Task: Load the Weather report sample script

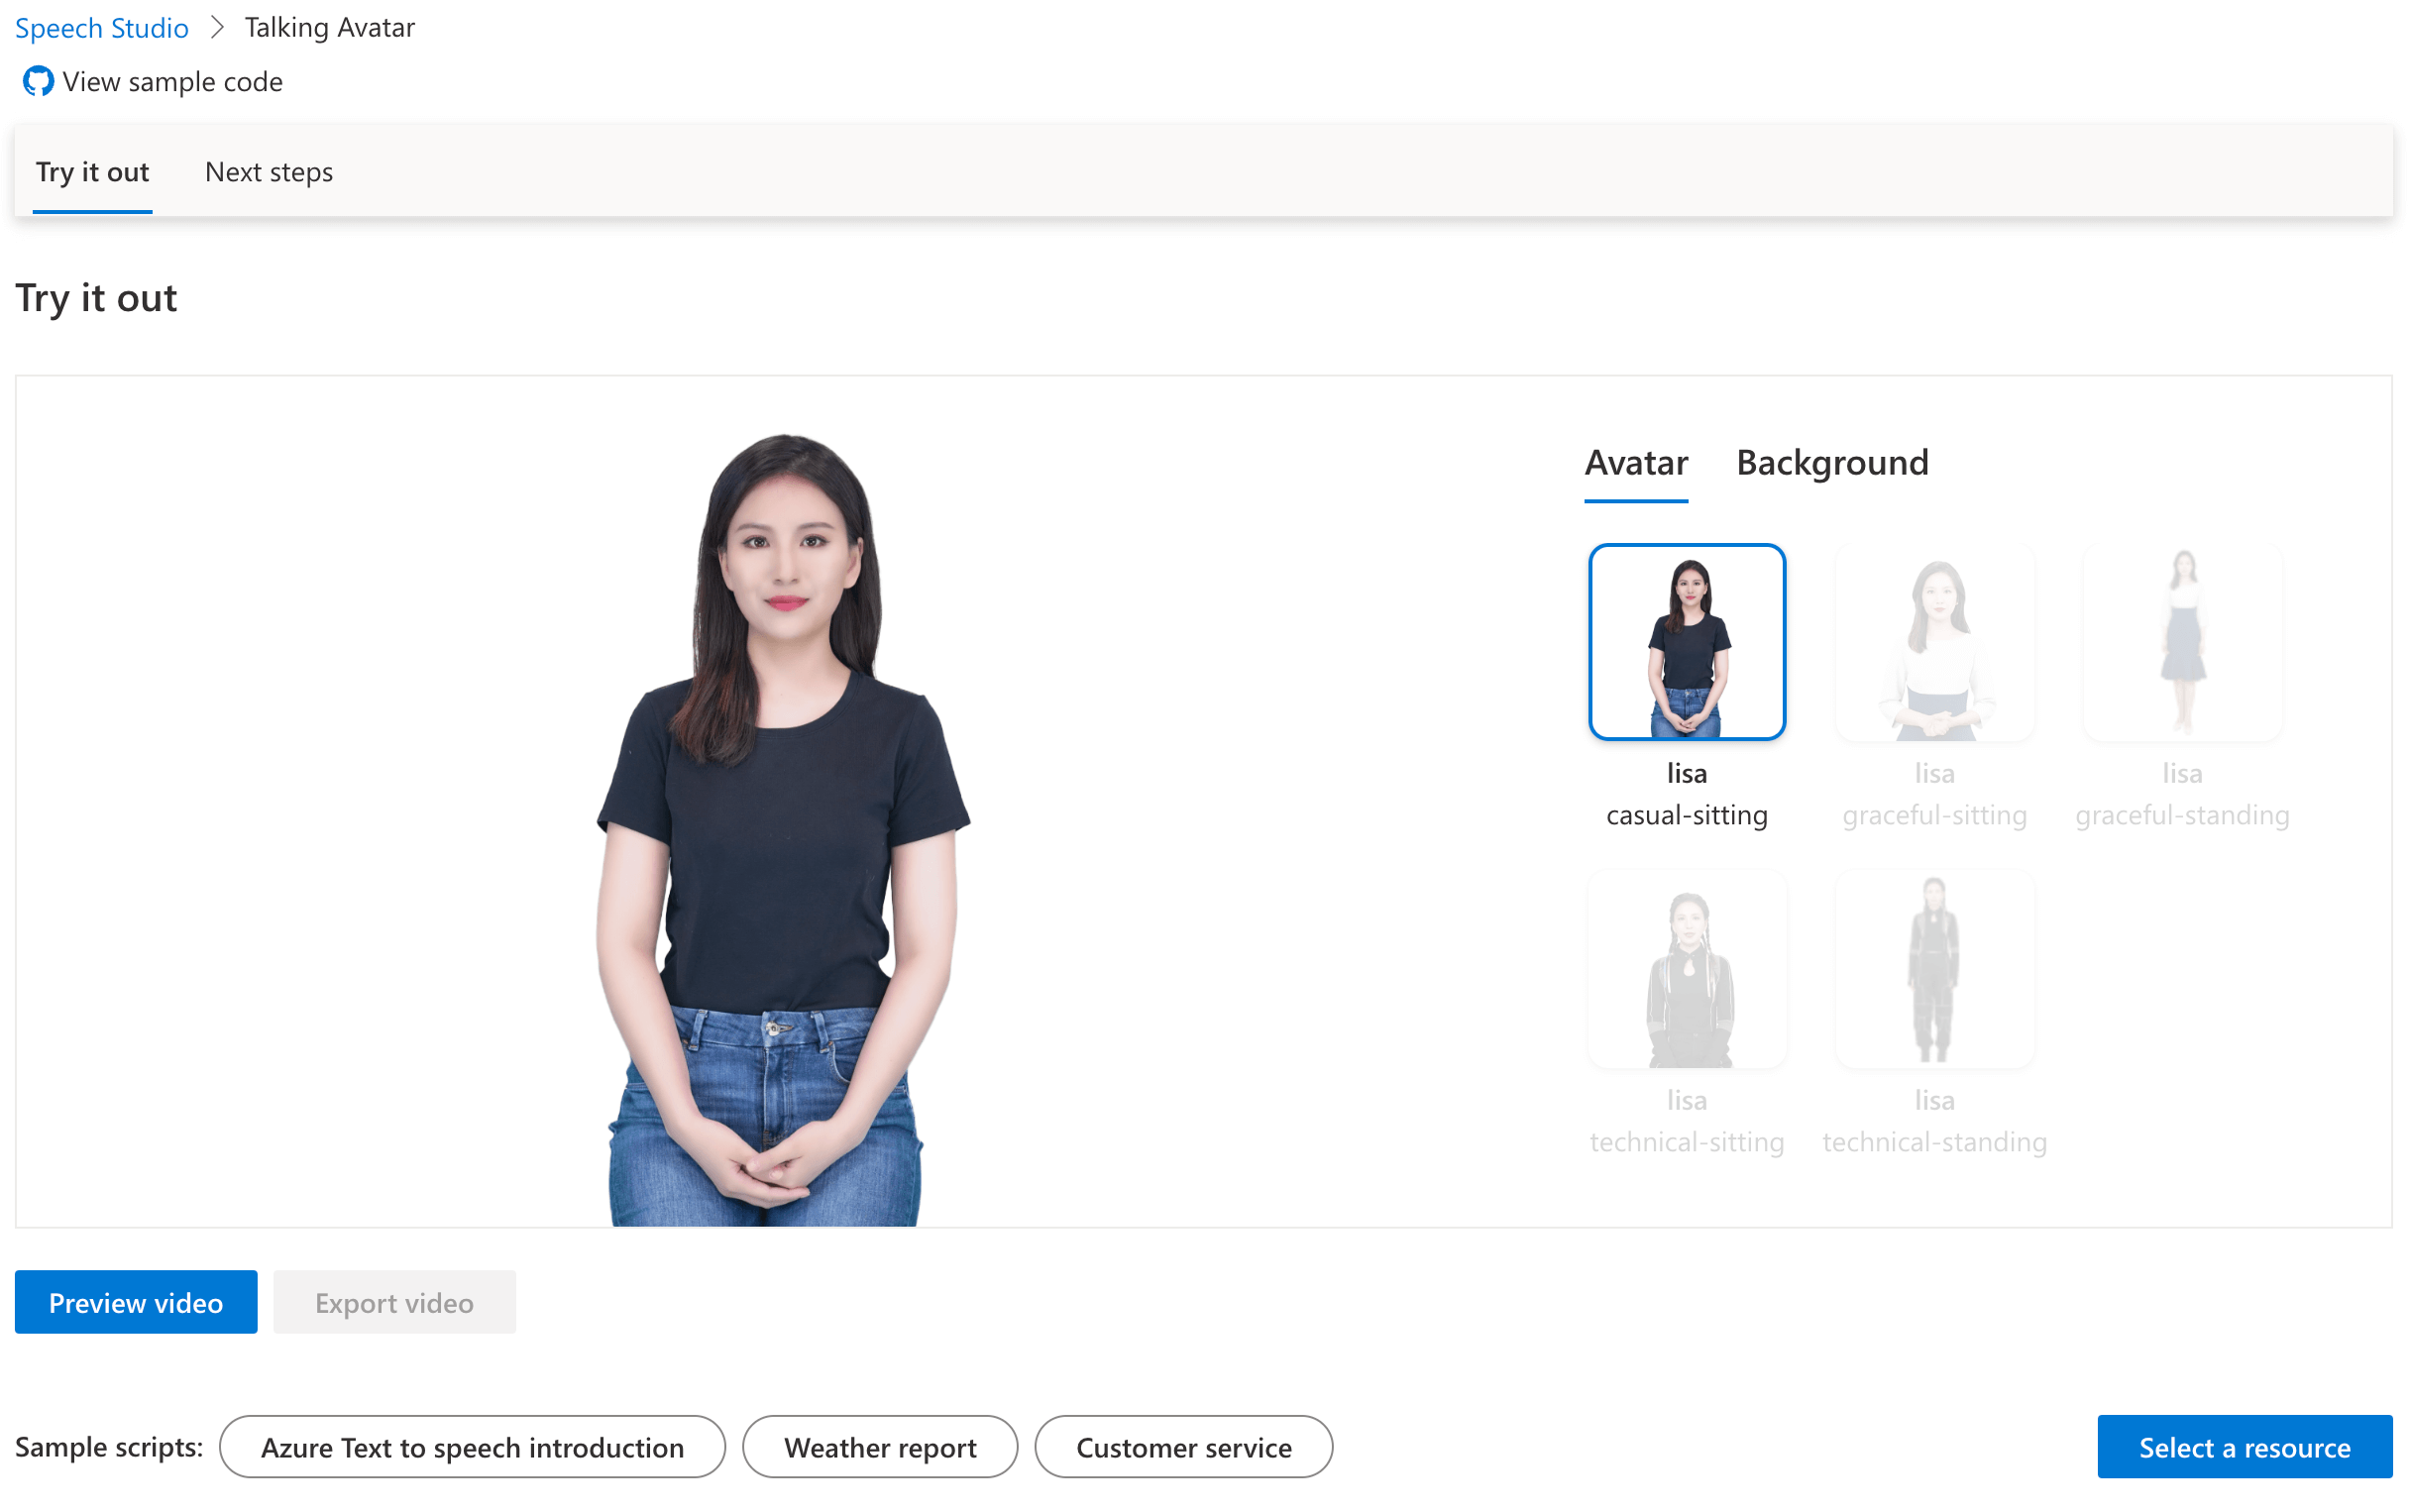Action: click(x=879, y=1446)
